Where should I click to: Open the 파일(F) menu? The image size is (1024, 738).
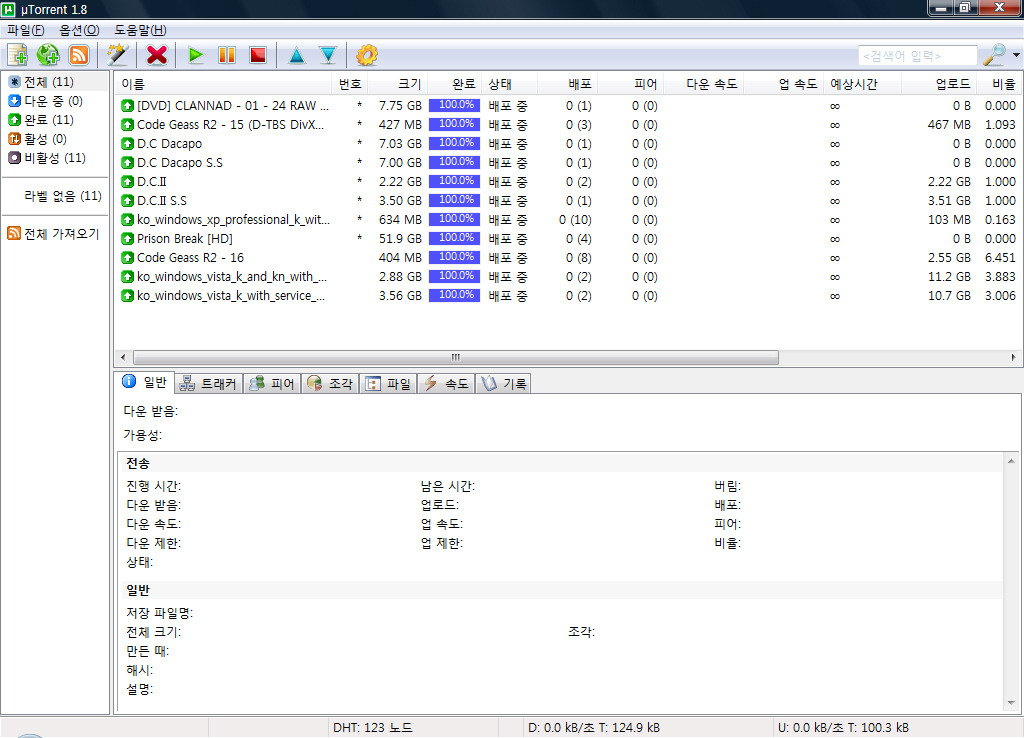tap(25, 30)
